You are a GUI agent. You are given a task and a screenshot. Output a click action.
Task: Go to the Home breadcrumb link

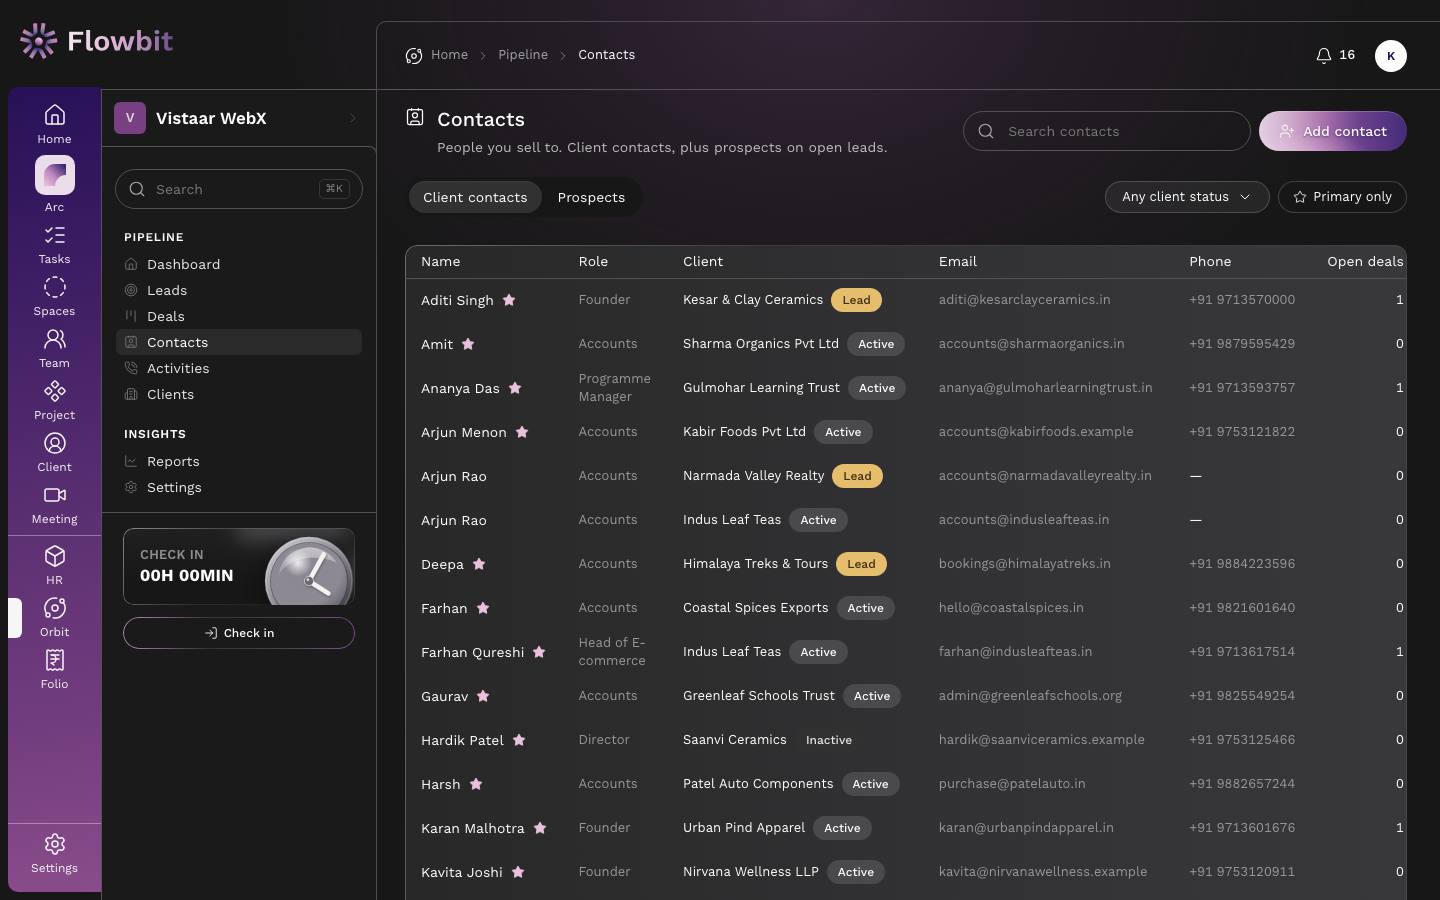(450, 55)
